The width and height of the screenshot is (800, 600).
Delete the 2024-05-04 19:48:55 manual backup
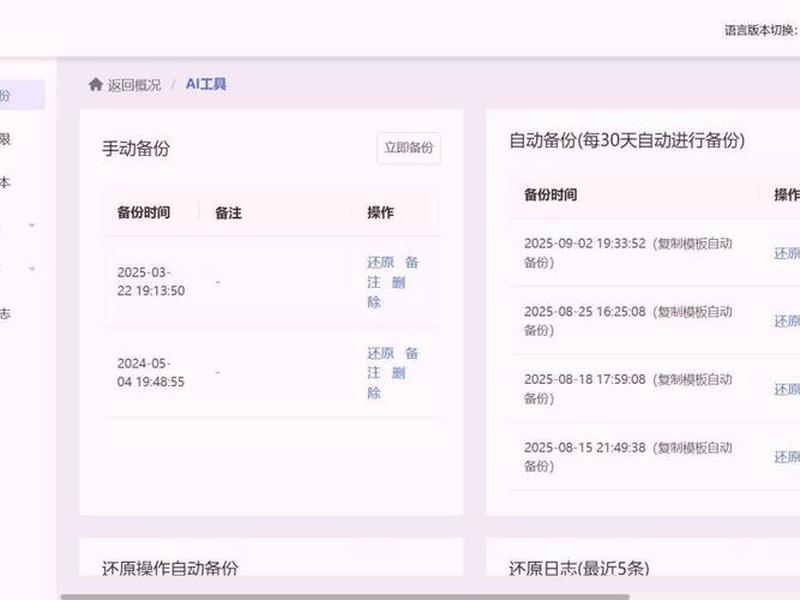(386, 383)
